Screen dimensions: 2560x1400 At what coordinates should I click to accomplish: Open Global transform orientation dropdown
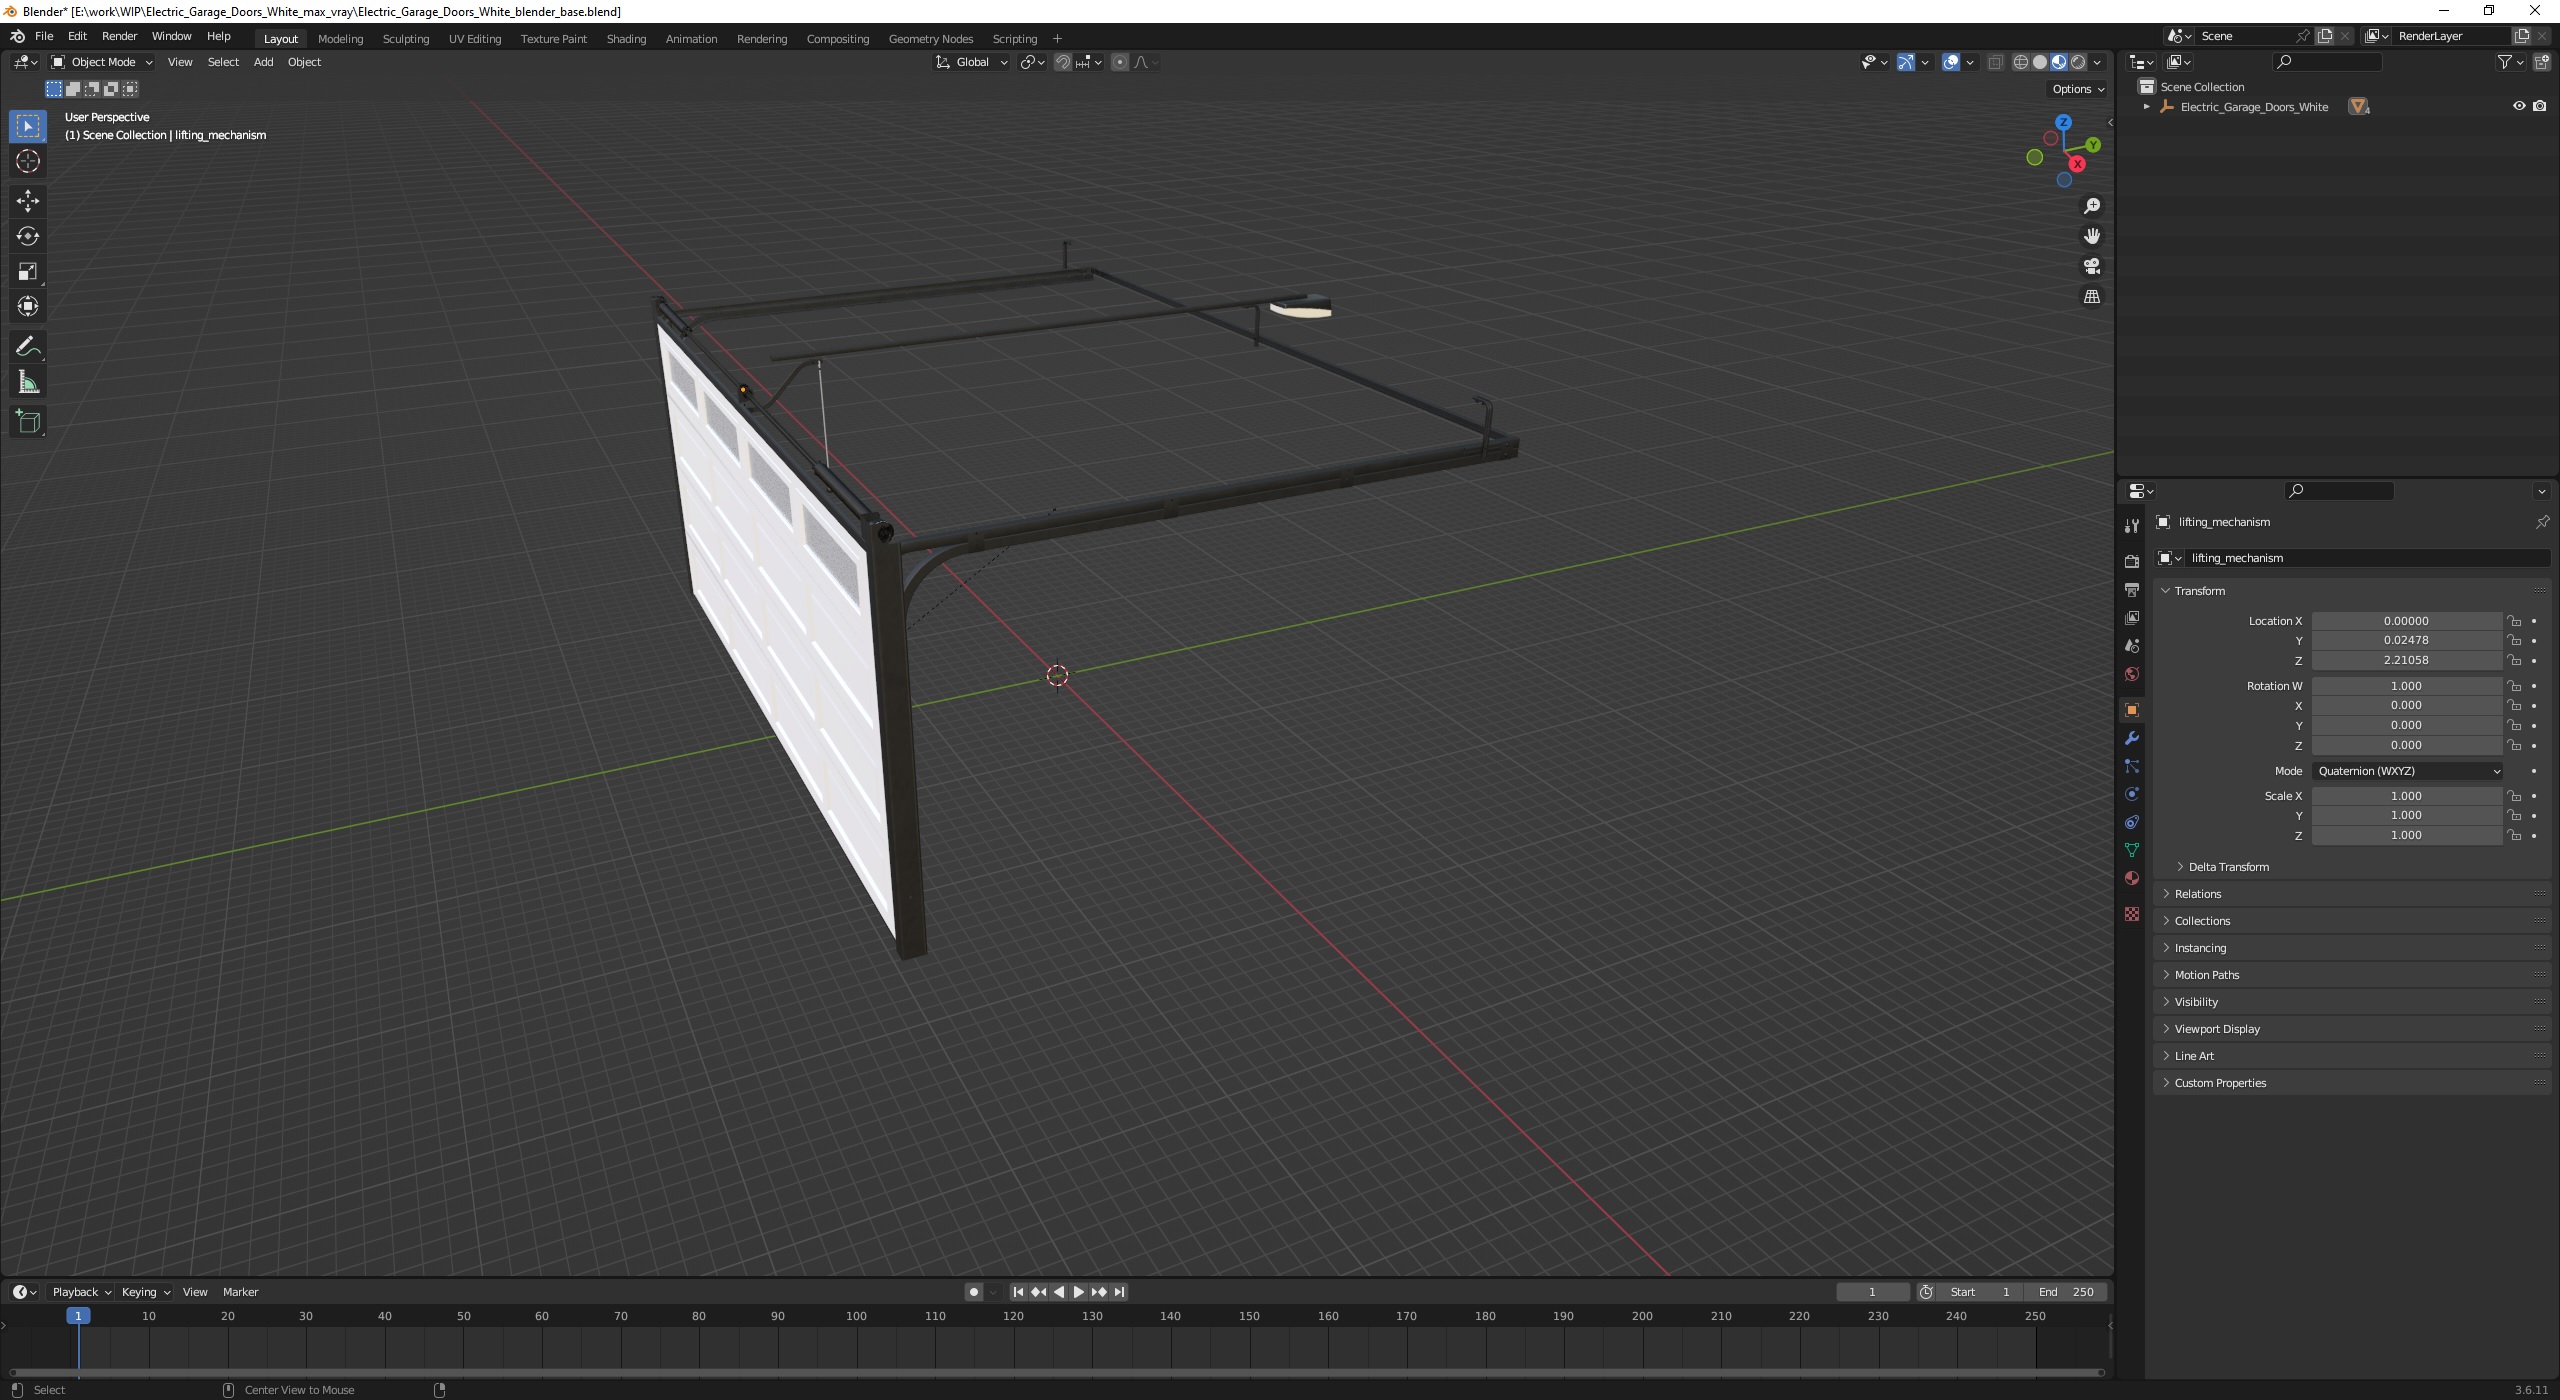coord(971,62)
